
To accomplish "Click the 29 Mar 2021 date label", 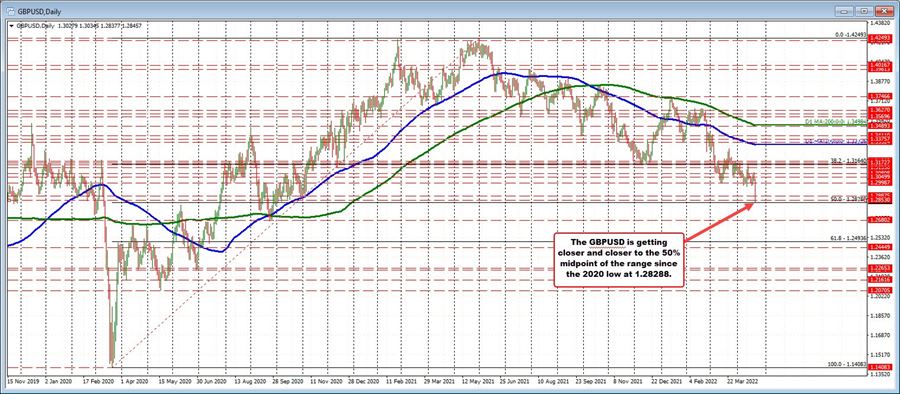I will tap(439, 380).
